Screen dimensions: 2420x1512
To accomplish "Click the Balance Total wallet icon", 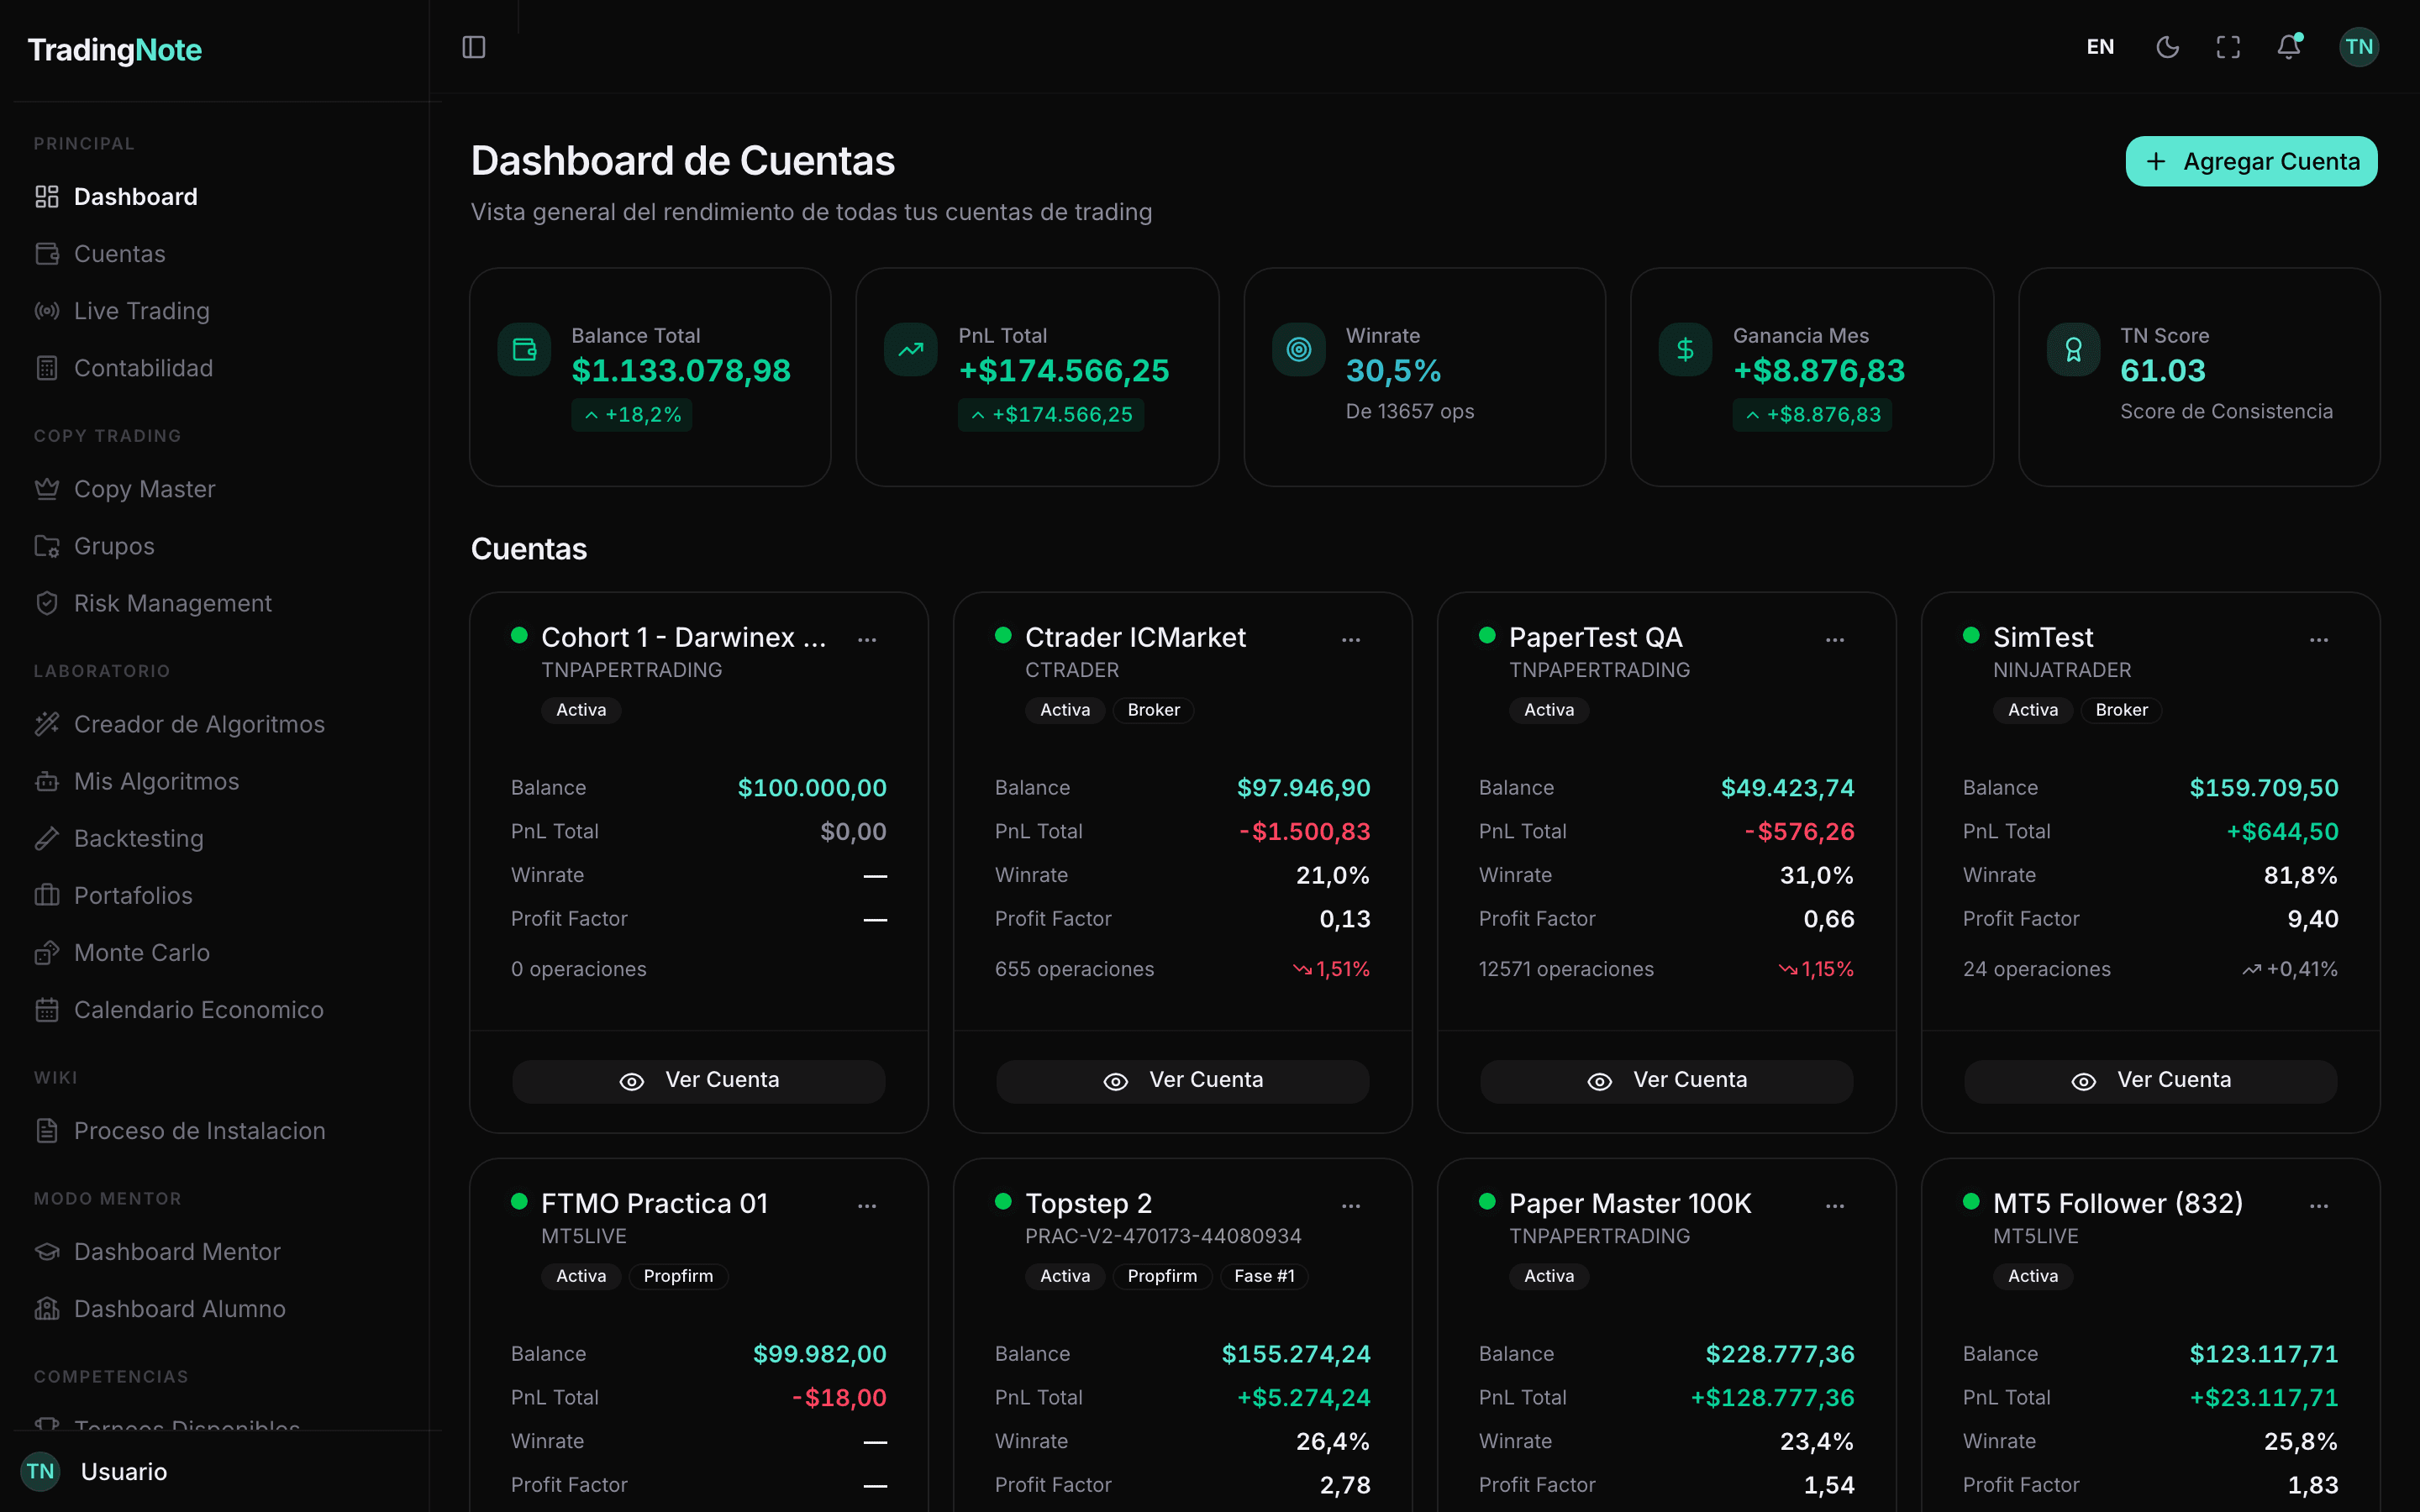I will [524, 349].
